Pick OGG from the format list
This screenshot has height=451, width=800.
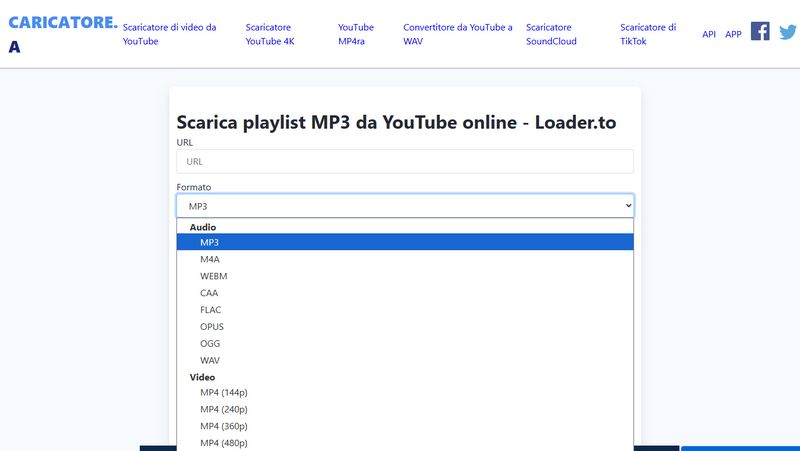[405, 343]
